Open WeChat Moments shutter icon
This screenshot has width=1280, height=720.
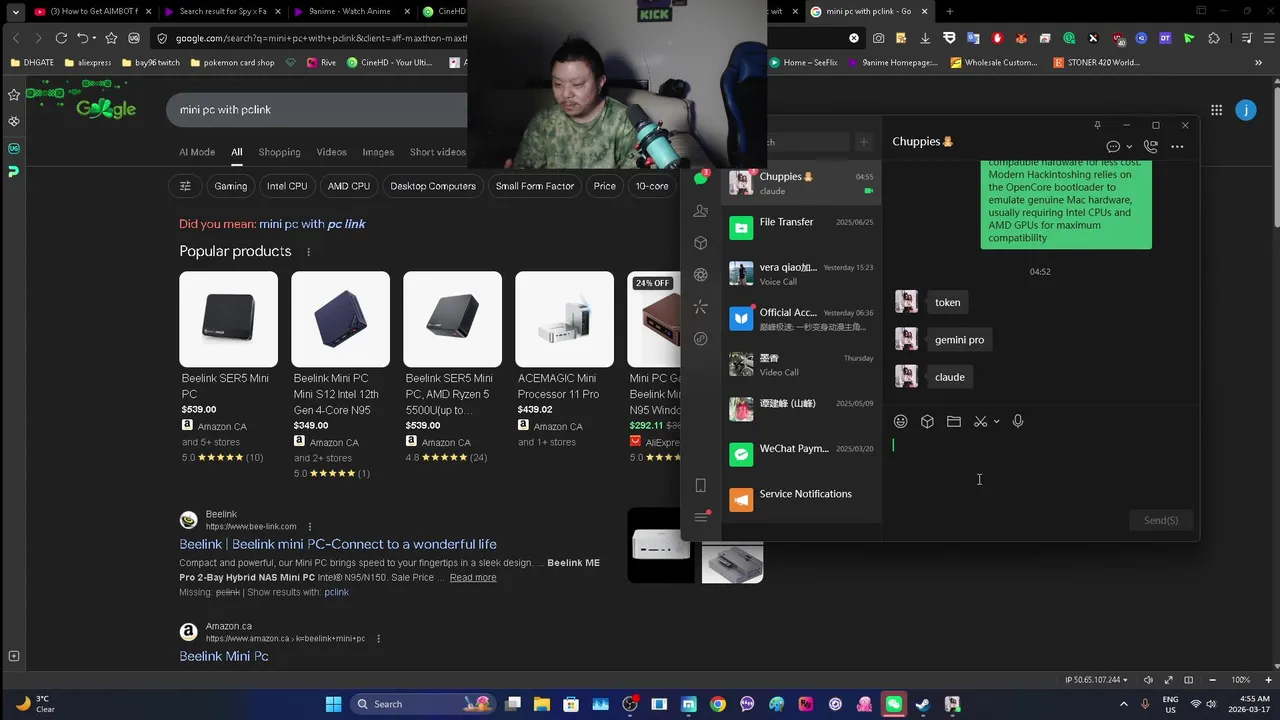click(x=700, y=275)
